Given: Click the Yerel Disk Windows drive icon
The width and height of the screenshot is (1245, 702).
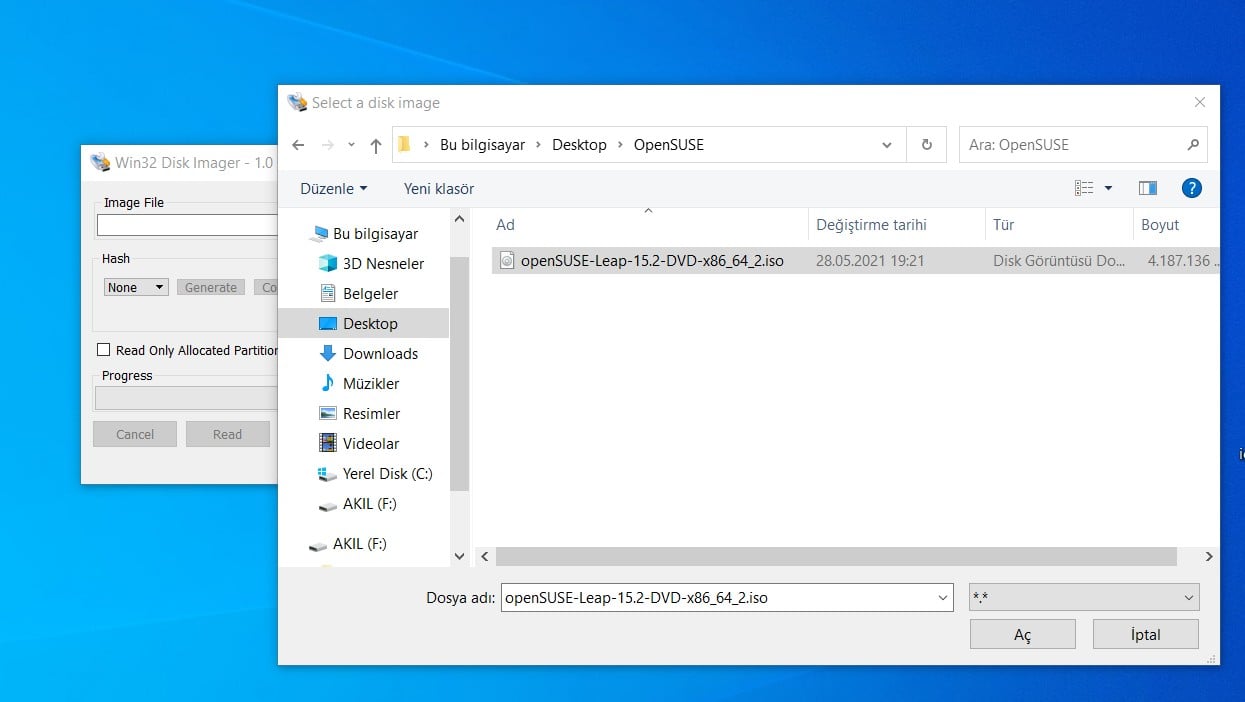Looking at the screenshot, I should coord(327,474).
